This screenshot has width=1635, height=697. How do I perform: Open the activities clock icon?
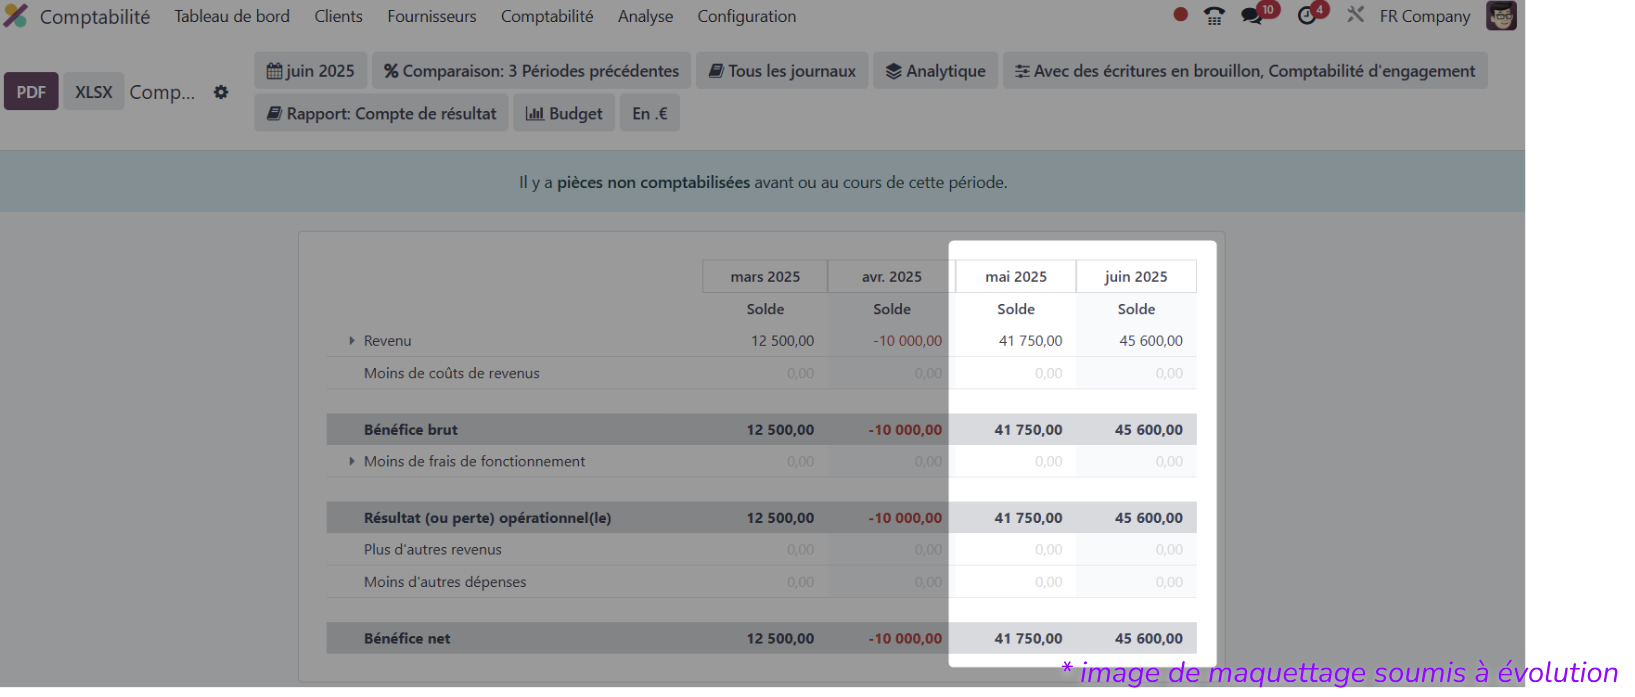click(1307, 16)
